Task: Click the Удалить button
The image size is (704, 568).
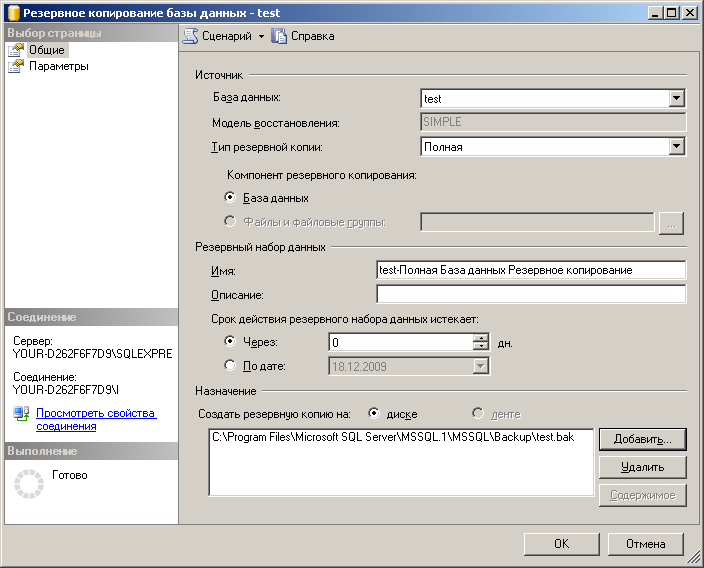Action: 643,467
